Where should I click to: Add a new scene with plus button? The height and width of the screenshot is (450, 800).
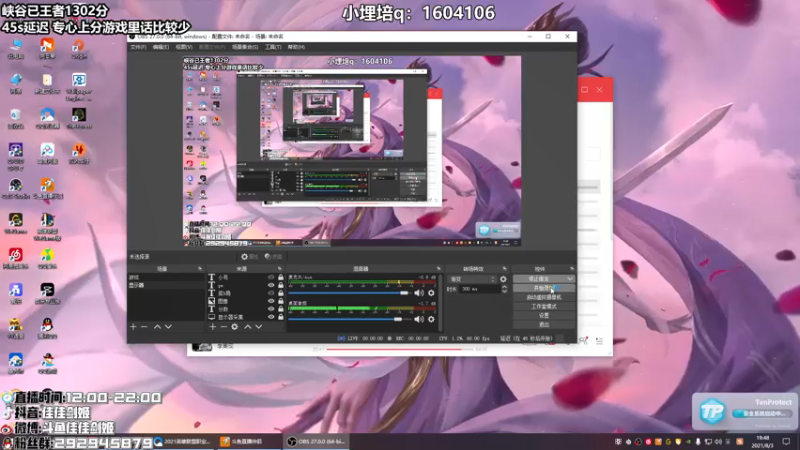tap(133, 327)
